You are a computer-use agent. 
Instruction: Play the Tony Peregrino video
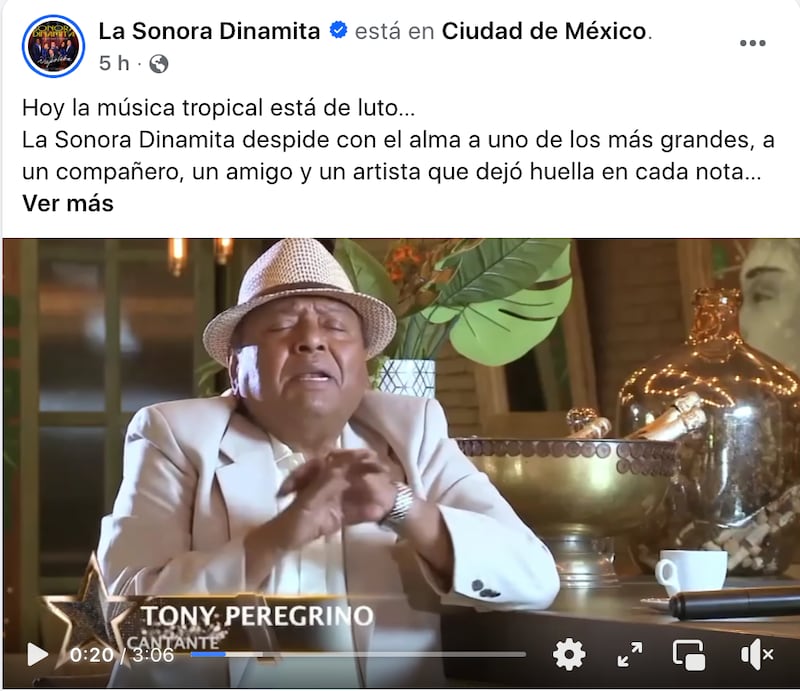pos(37,654)
